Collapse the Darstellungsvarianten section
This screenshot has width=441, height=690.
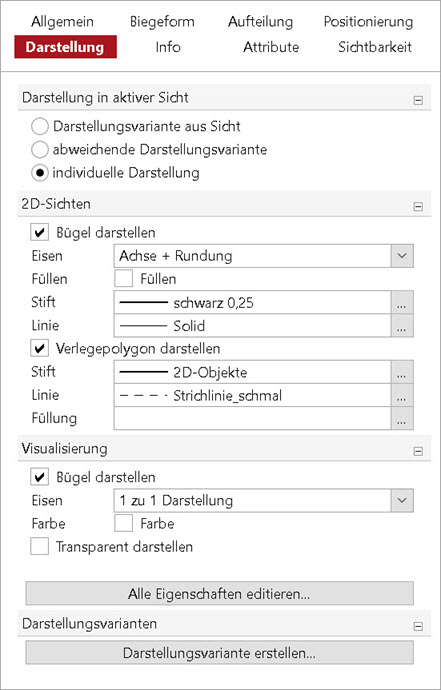[x=418, y=626]
